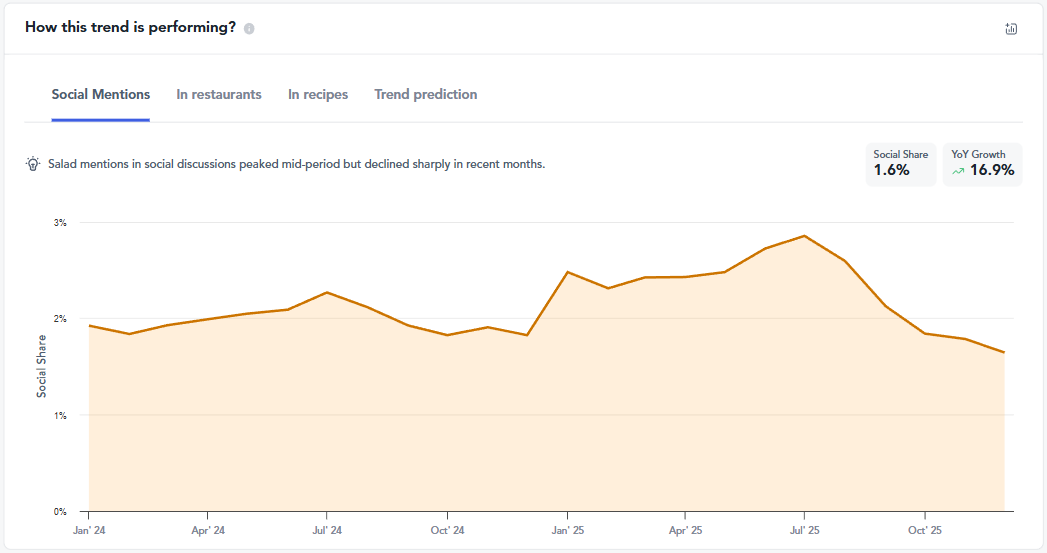Click the Oct' 25 x-axis label
This screenshot has width=1047, height=553.
tap(924, 530)
